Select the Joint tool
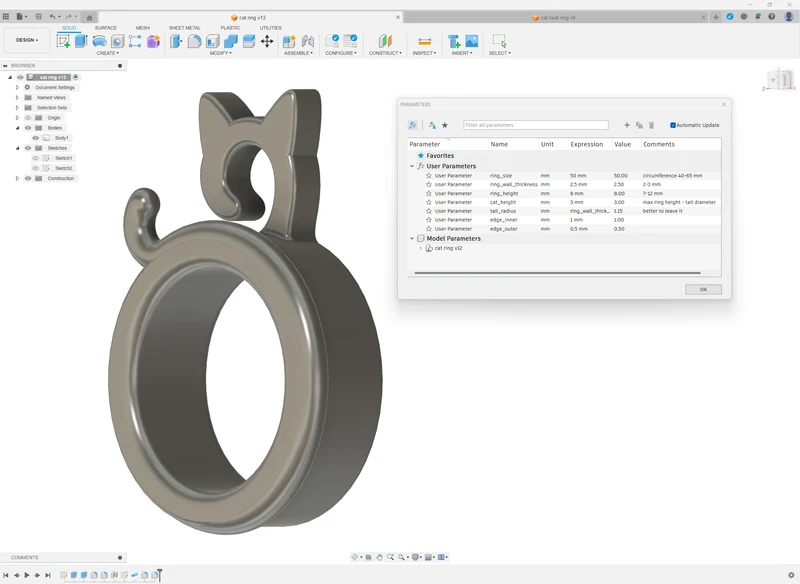This screenshot has width=800, height=584. (308, 41)
